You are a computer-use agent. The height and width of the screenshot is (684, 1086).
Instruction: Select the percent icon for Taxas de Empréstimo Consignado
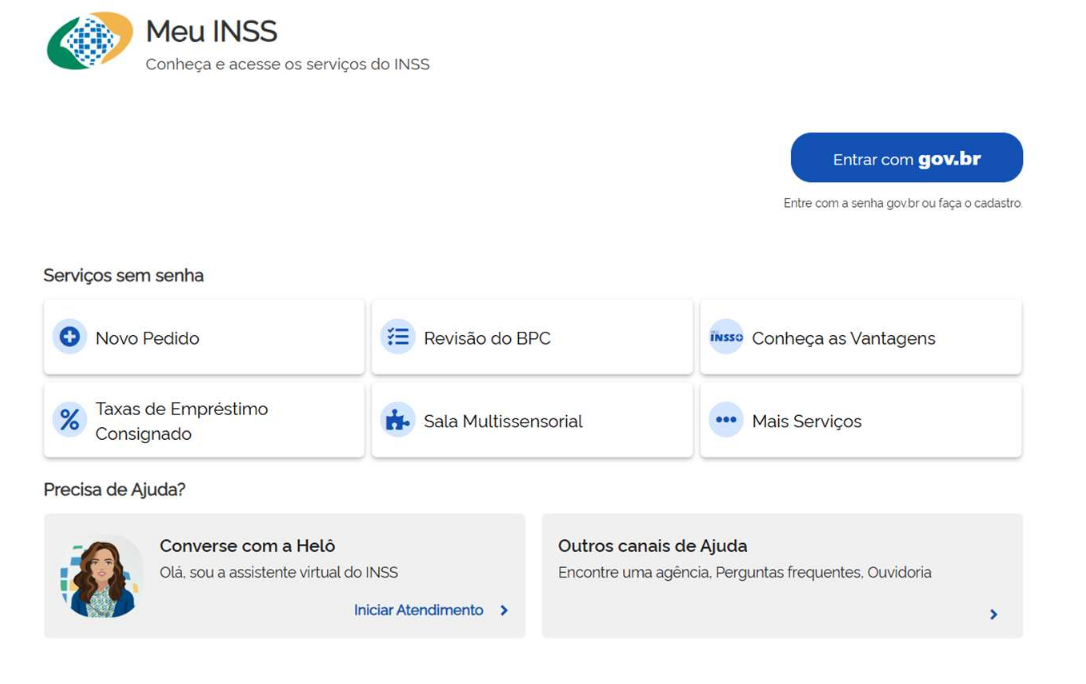(x=67, y=420)
